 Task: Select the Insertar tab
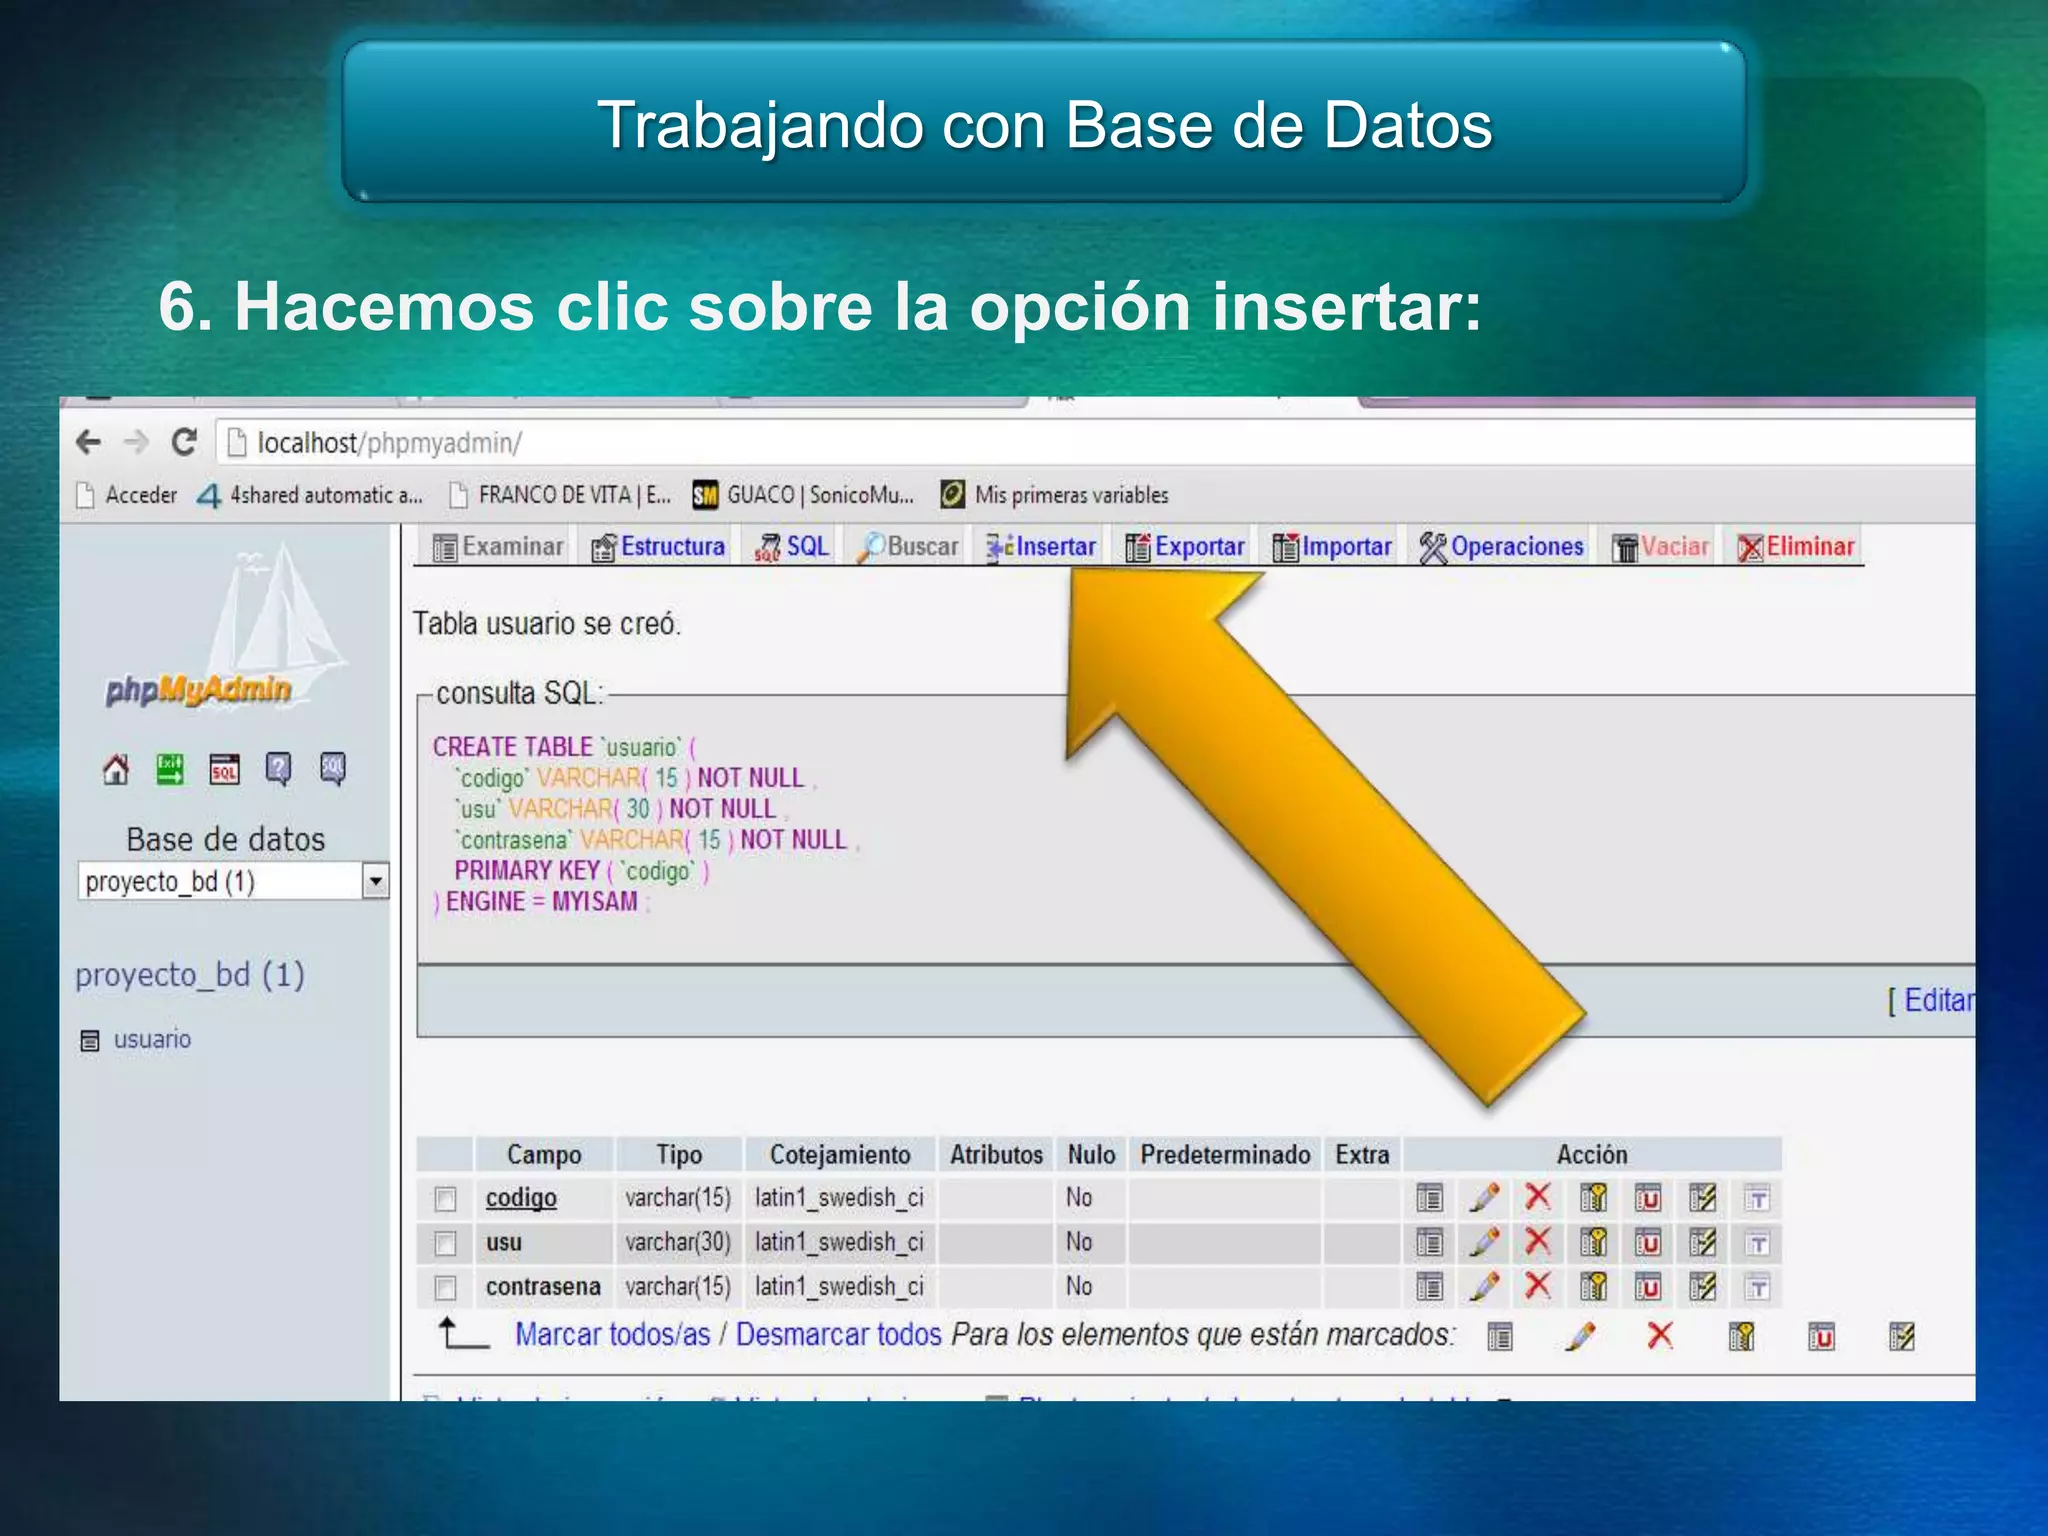point(1041,546)
